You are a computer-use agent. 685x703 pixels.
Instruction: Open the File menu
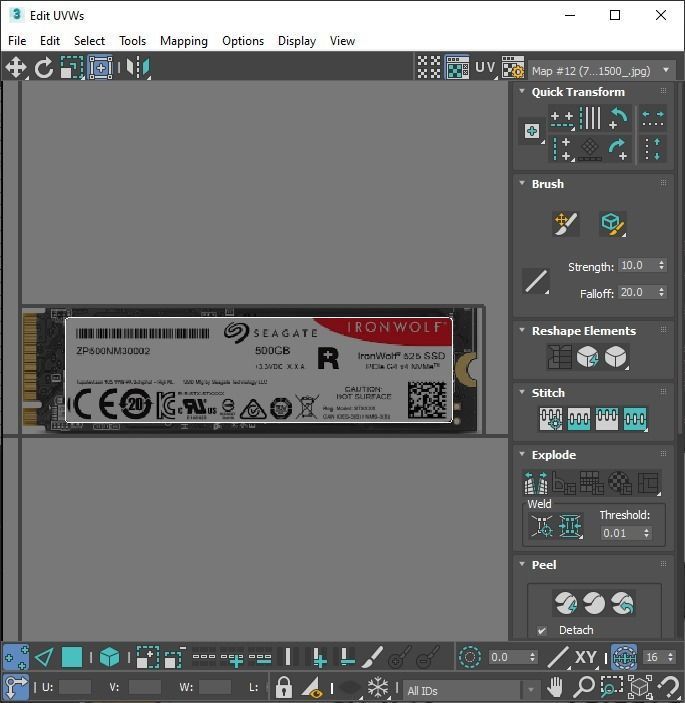click(x=17, y=41)
